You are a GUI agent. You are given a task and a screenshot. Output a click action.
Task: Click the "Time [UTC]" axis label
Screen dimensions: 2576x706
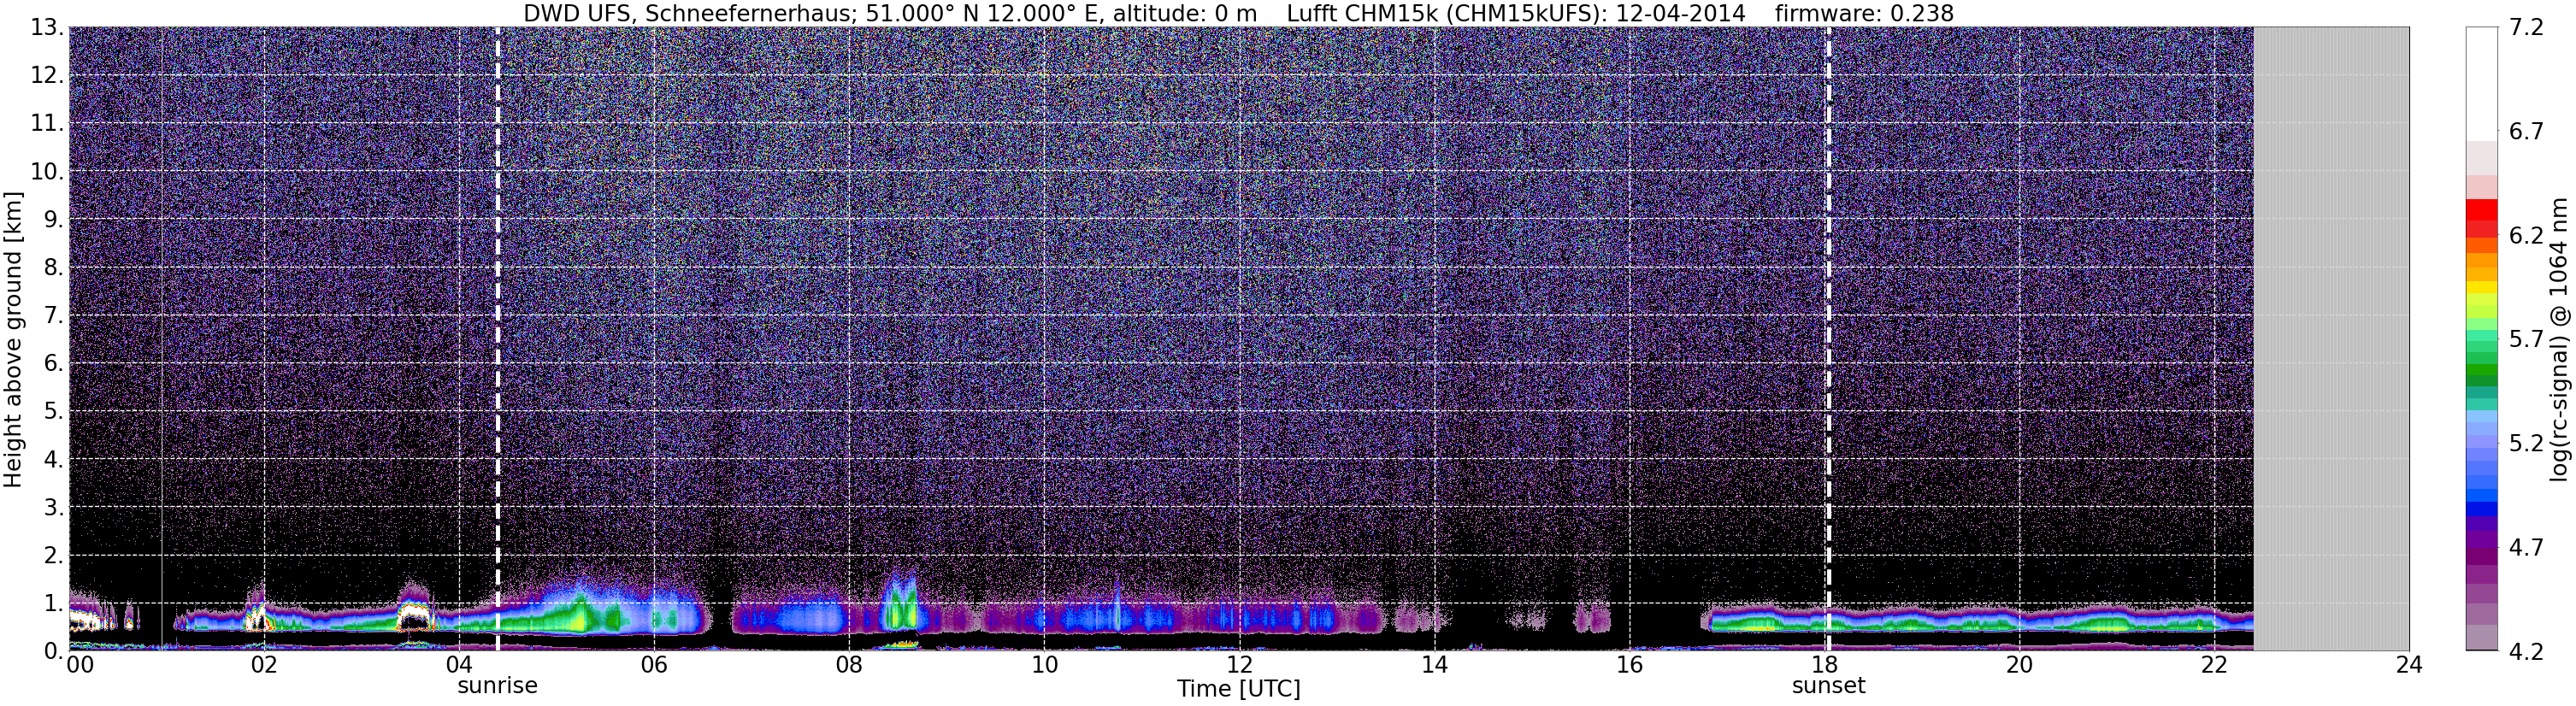point(1239,689)
